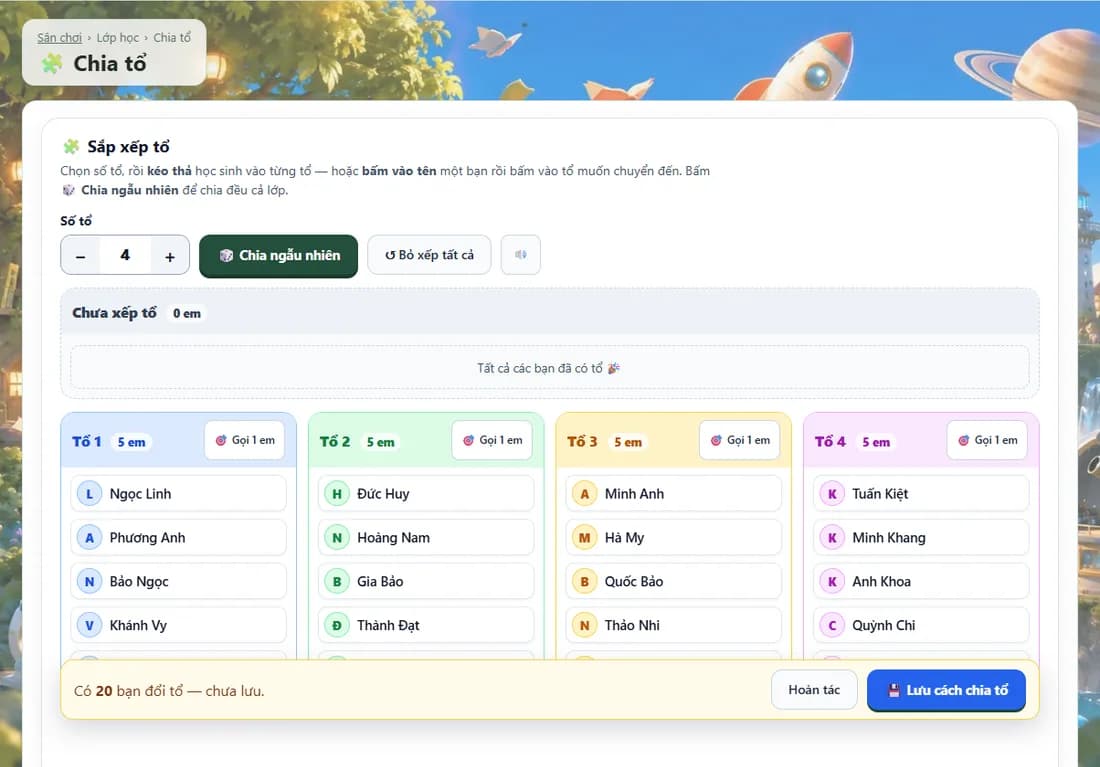Save with Lưu cách chia tổ
Image resolution: width=1100 pixels, height=767 pixels.
click(946, 691)
